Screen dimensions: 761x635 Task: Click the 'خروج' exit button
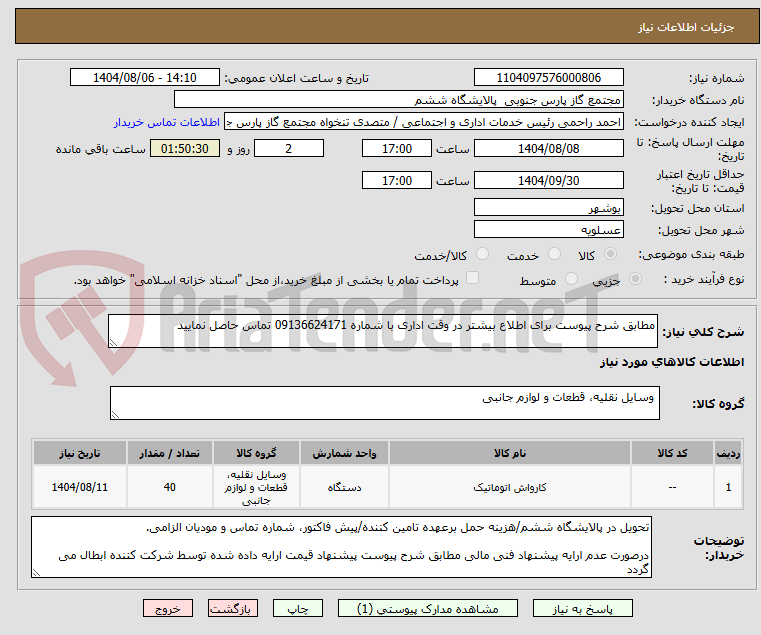click(167, 608)
